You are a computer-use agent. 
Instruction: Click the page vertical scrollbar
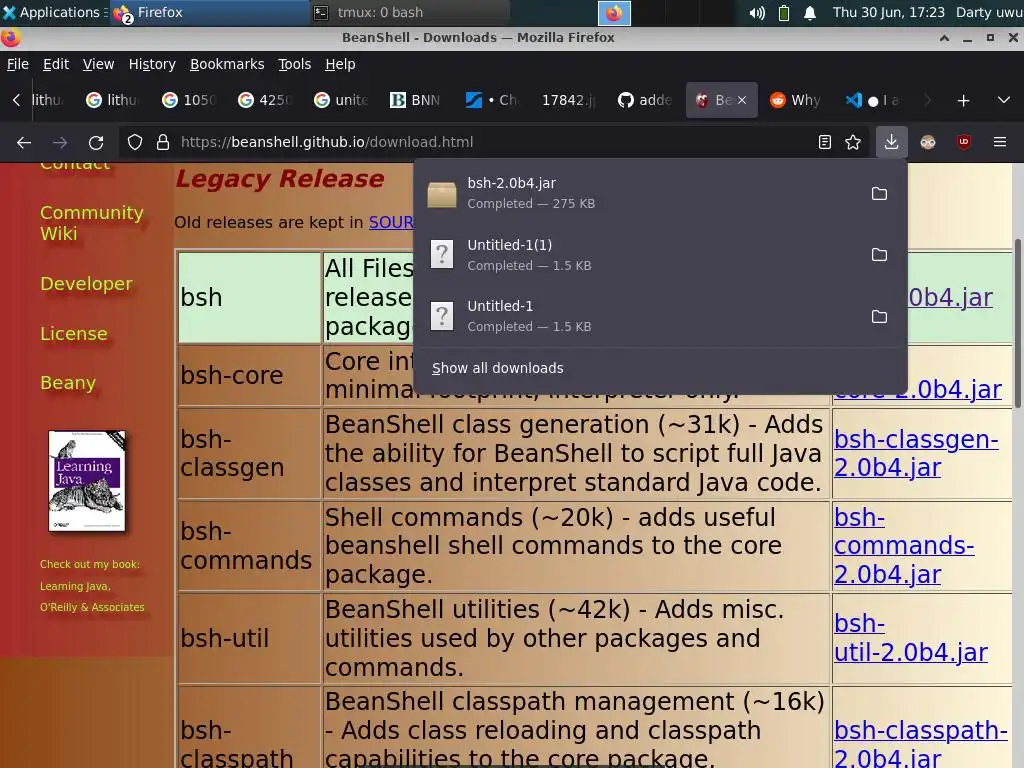[1017, 323]
